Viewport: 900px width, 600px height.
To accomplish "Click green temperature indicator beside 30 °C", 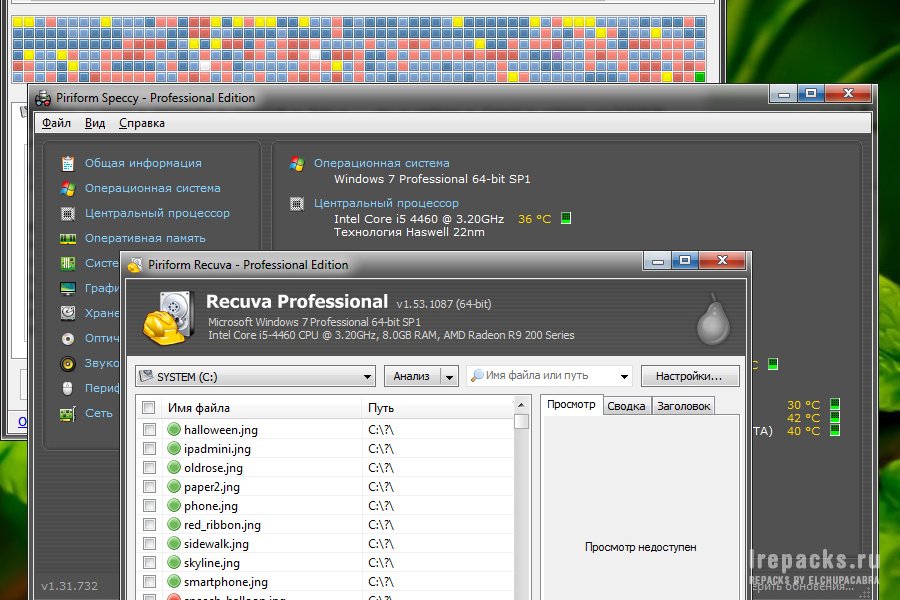I will [835, 404].
